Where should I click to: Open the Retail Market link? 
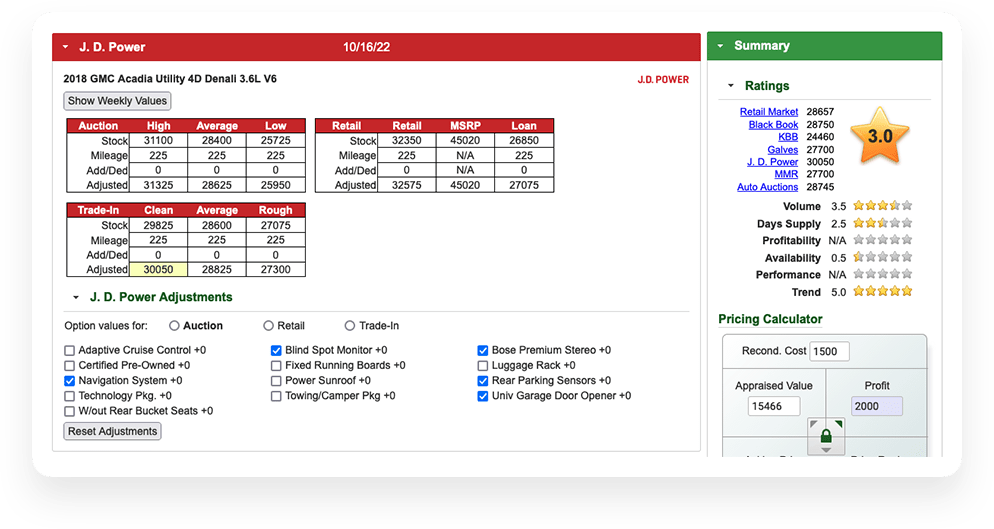click(768, 112)
